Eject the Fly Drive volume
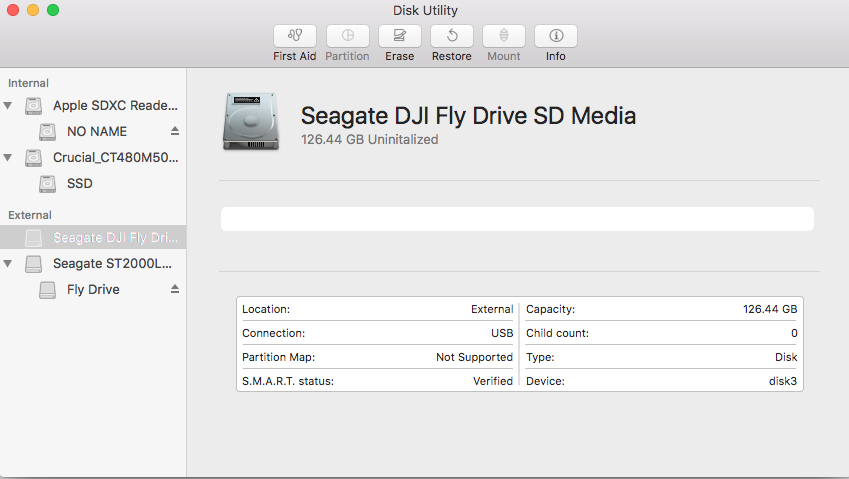Image resolution: width=849 pixels, height=479 pixels. point(175,289)
